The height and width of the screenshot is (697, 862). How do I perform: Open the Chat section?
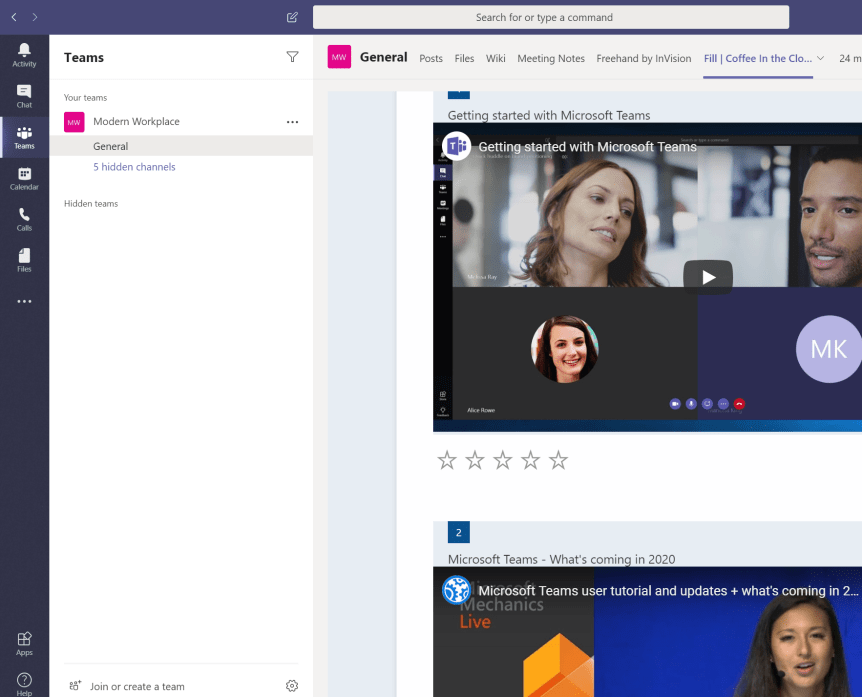[24, 96]
